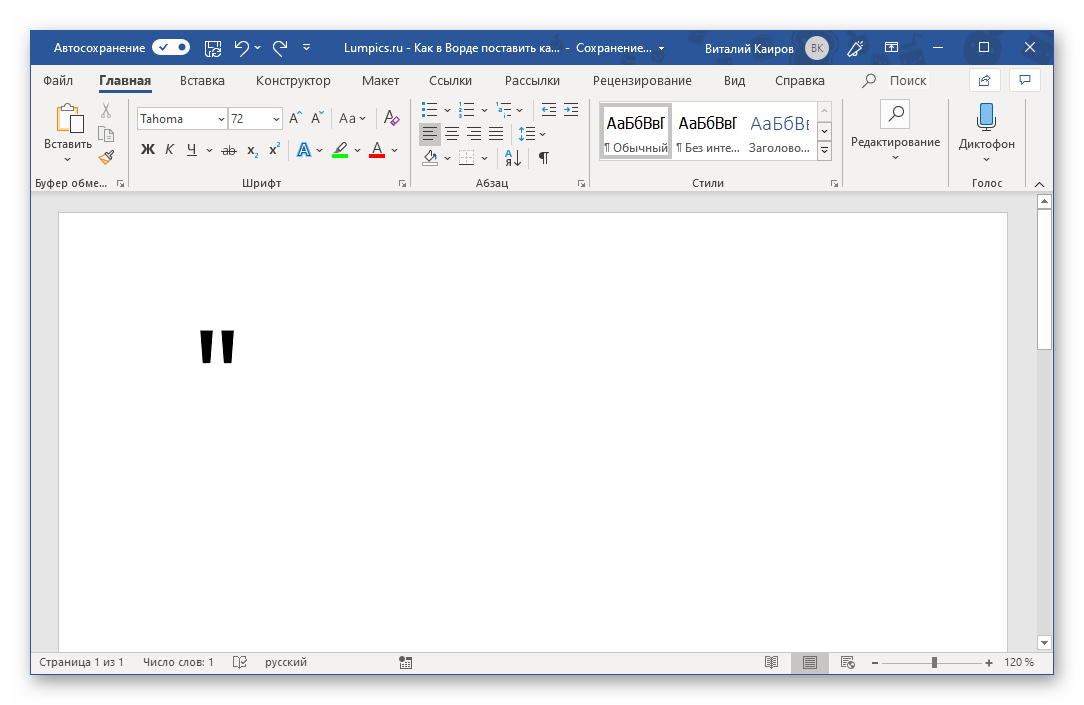
Task: Toggle bold with the Ж button
Action: click(148, 150)
